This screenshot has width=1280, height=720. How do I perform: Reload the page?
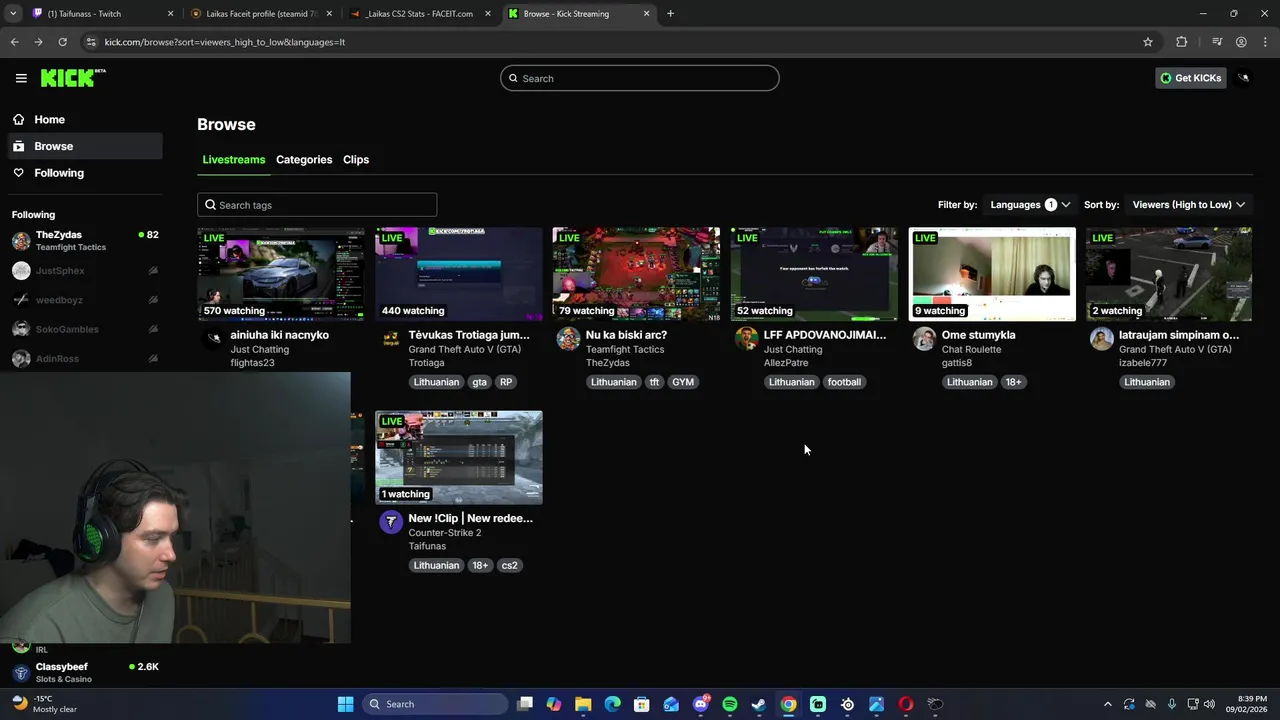tap(62, 42)
